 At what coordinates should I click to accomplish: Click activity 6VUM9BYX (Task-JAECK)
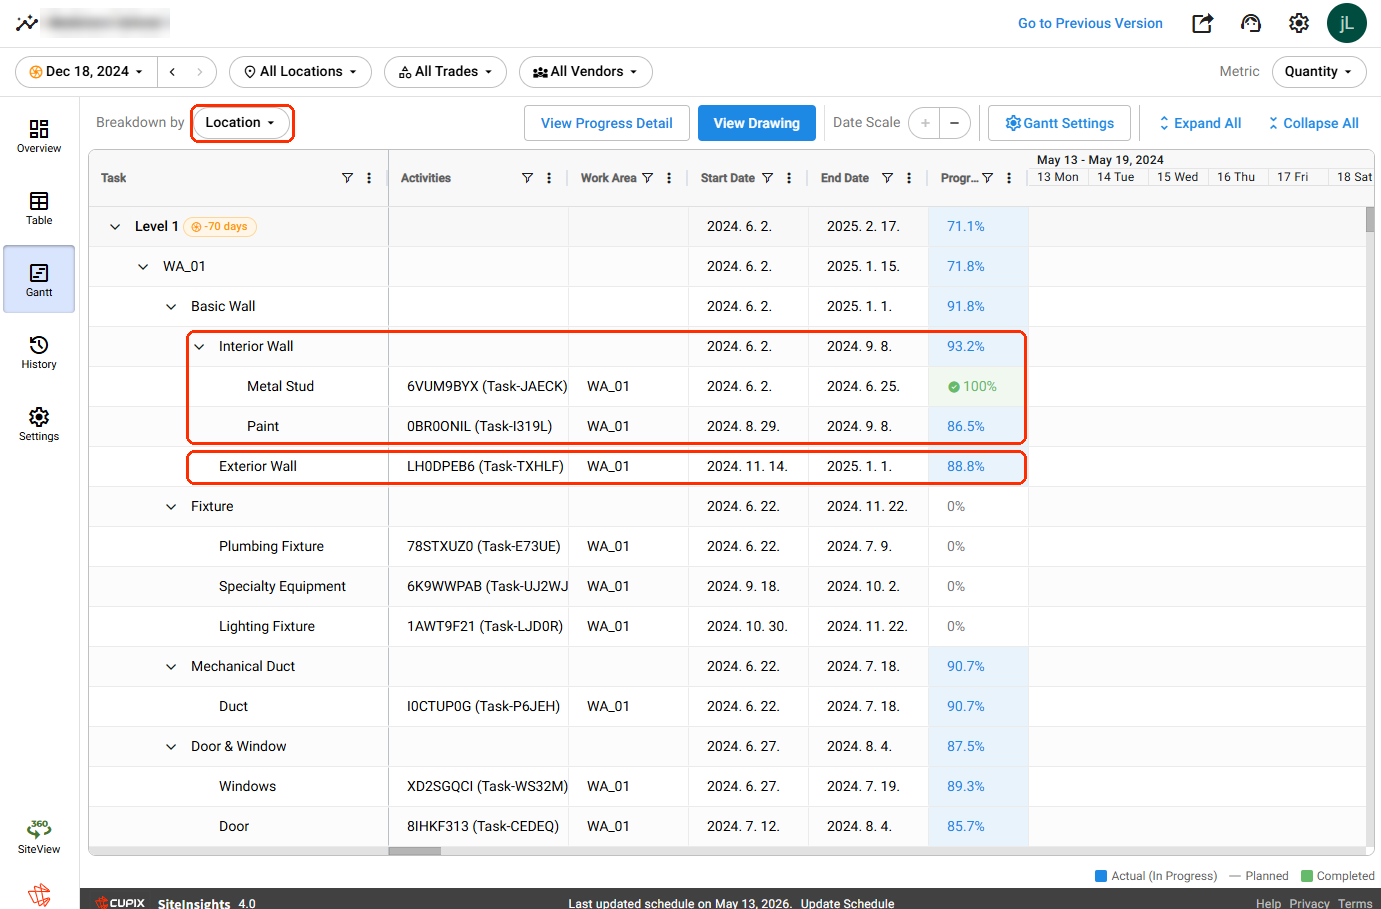point(487,387)
